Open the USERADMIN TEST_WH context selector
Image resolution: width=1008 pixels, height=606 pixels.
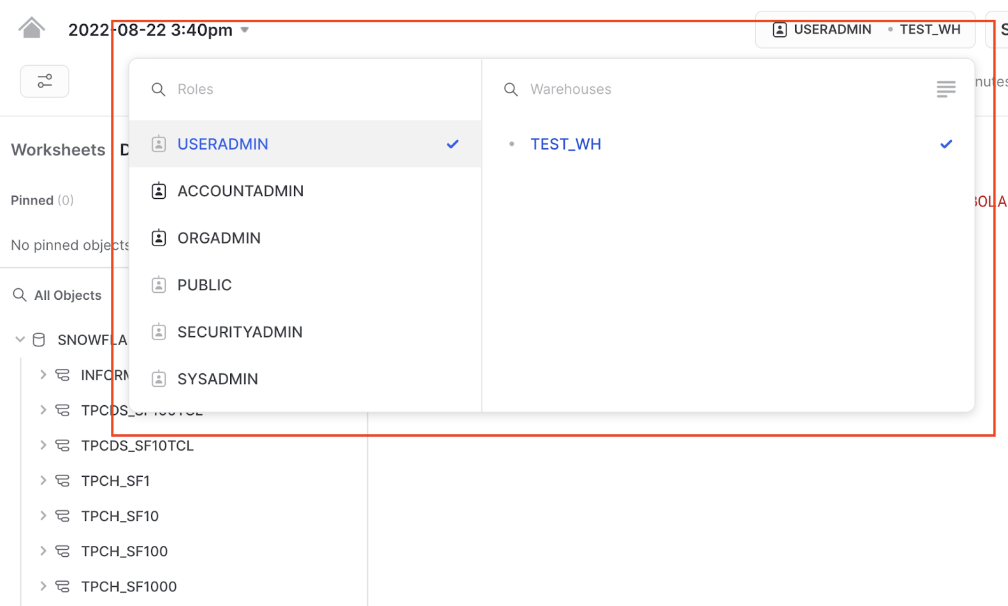click(x=865, y=30)
